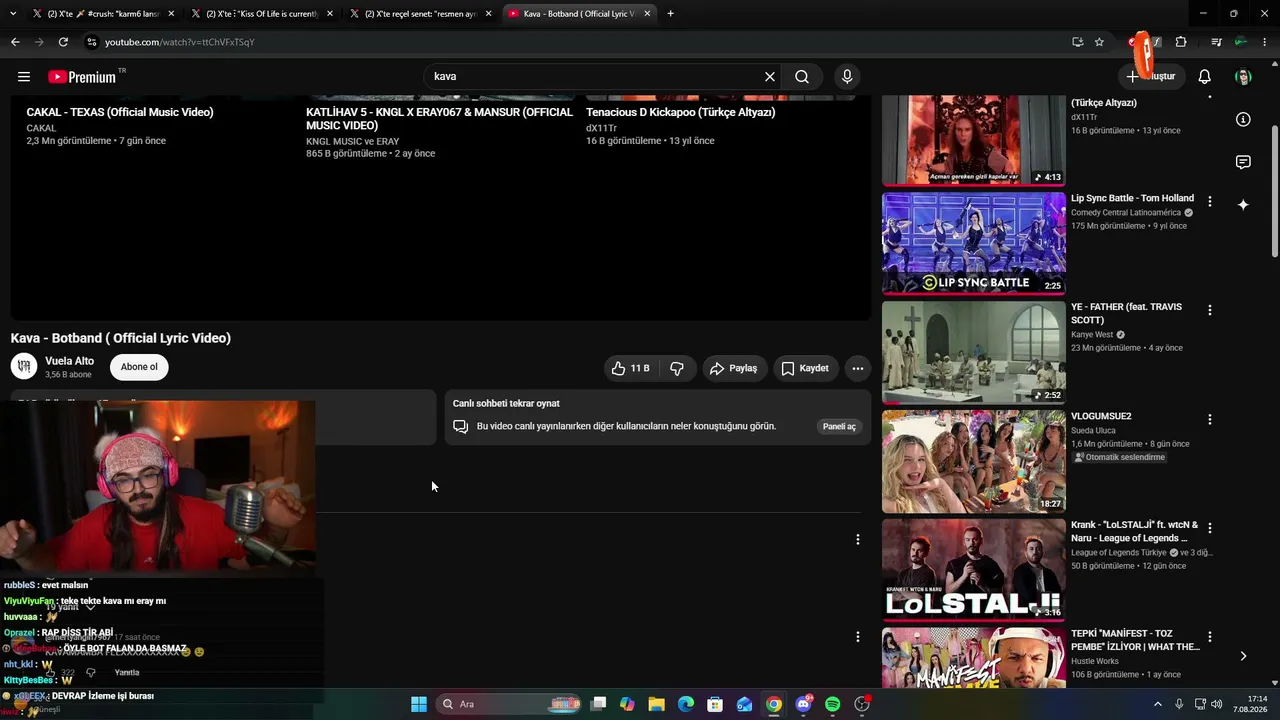Open options menu for Lip Sync Battle video
Image resolution: width=1280 pixels, height=720 pixels.
click(x=1209, y=201)
